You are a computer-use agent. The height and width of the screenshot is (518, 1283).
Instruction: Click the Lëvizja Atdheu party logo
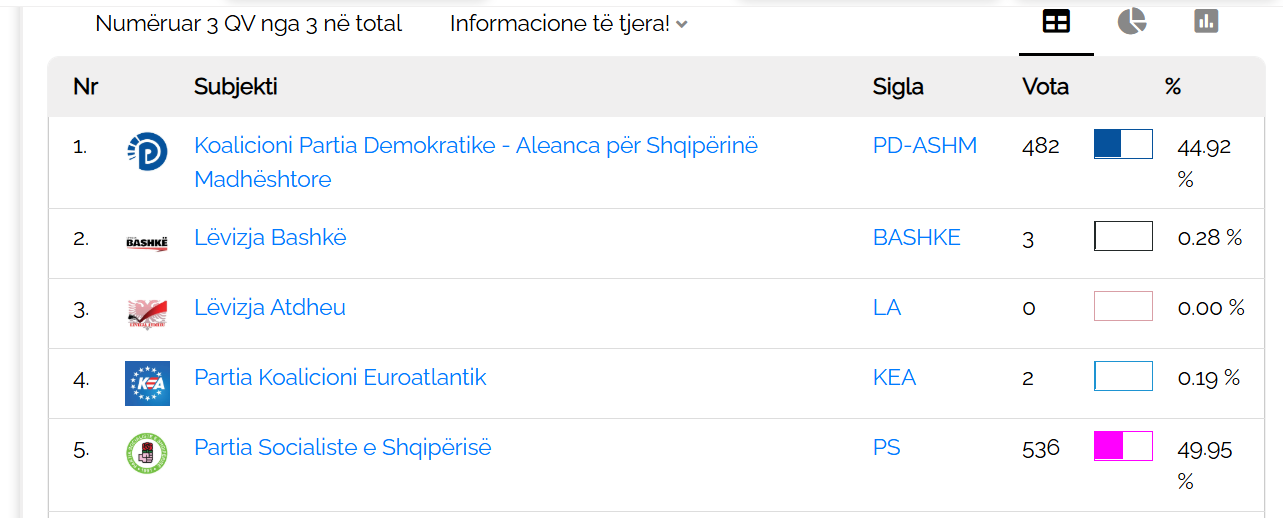point(147,312)
